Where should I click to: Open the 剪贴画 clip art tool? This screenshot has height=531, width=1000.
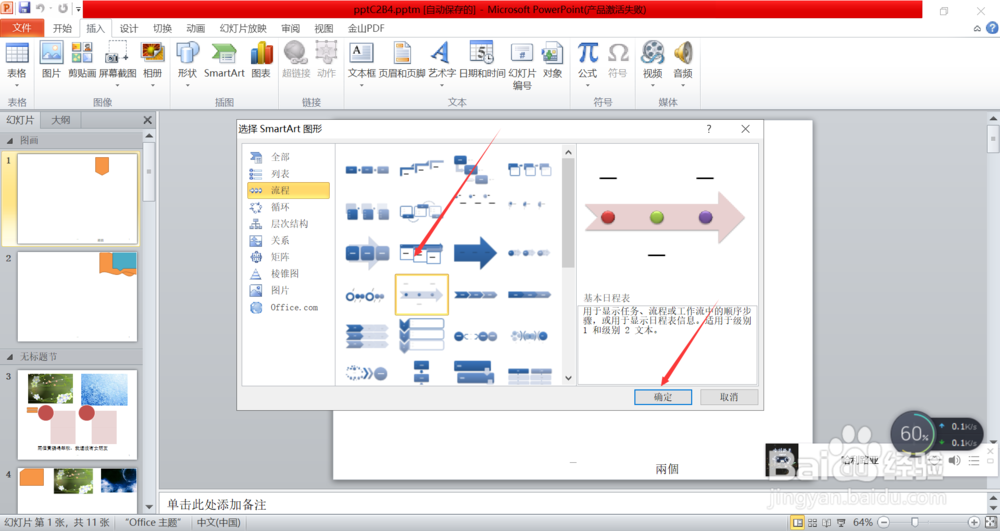82,60
